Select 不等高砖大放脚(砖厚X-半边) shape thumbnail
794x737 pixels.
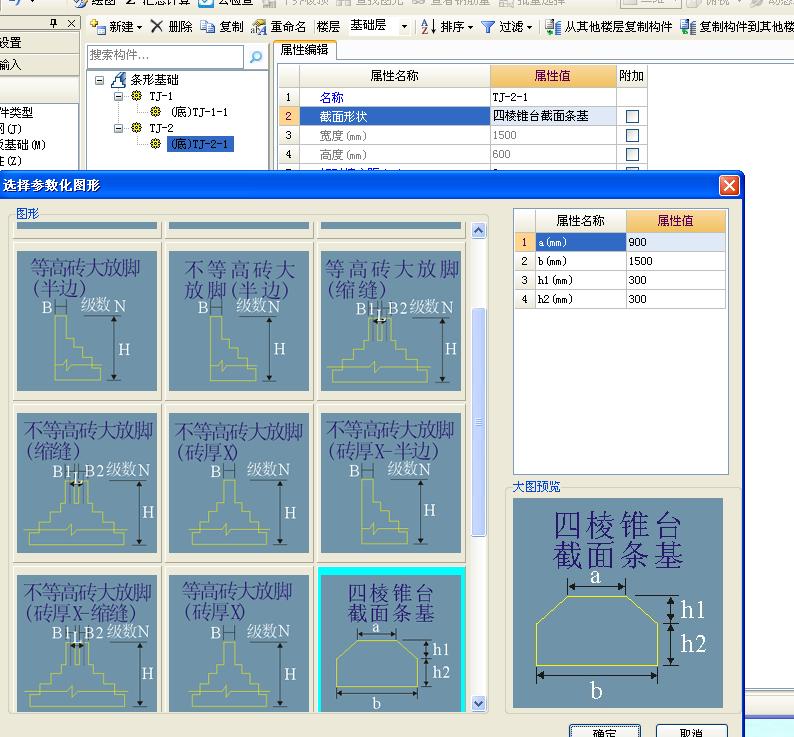tap(391, 483)
